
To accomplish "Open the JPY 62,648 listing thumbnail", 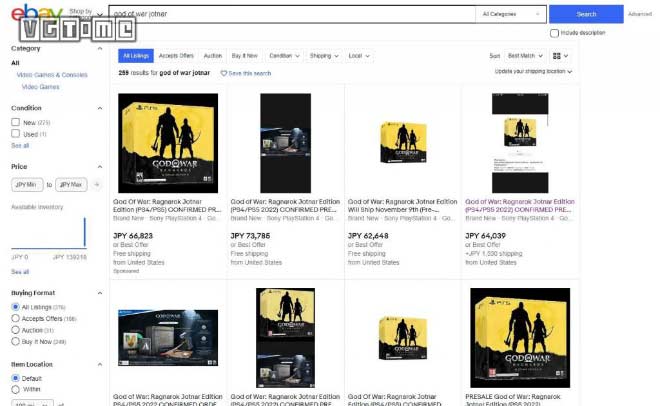I will [x=403, y=143].
